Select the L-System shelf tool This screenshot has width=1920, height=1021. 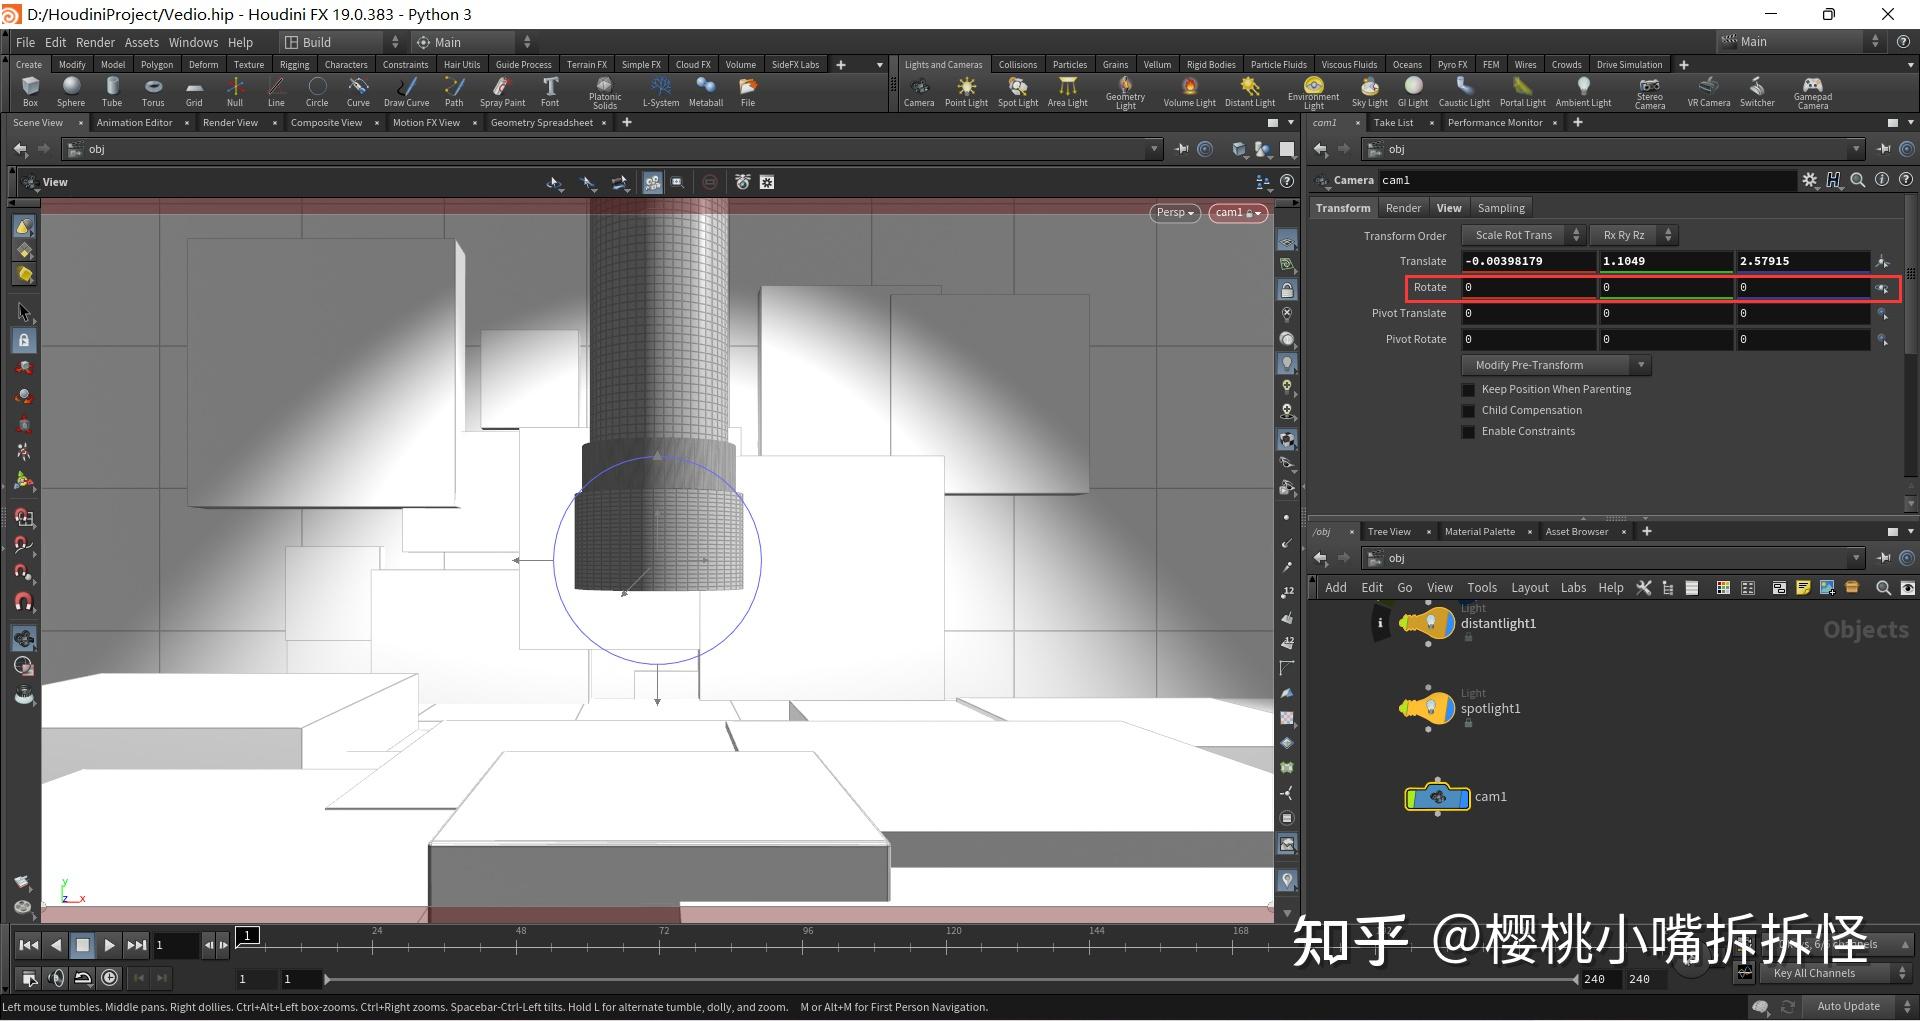(659, 91)
